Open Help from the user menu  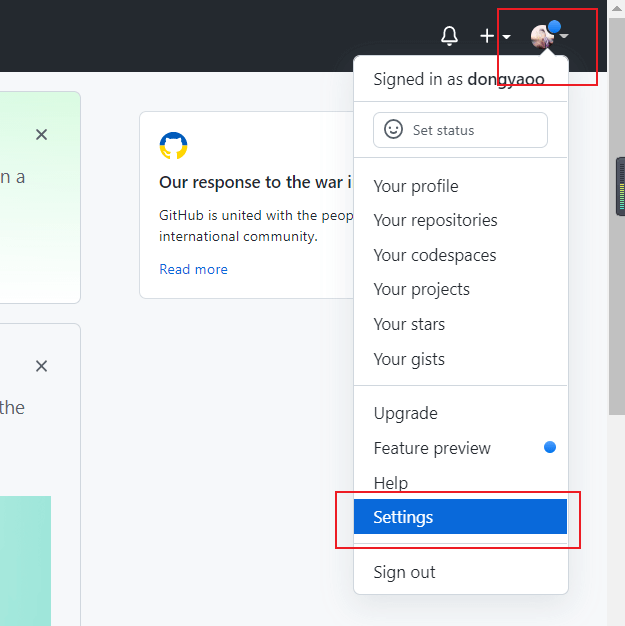pos(460,483)
